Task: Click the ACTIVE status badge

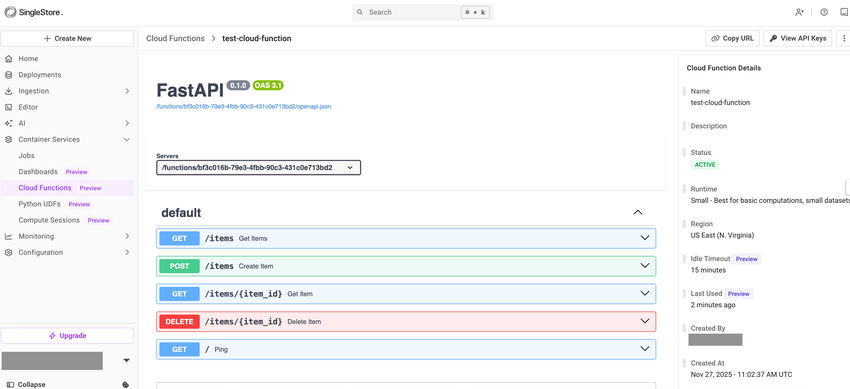Action: [705, 165]
